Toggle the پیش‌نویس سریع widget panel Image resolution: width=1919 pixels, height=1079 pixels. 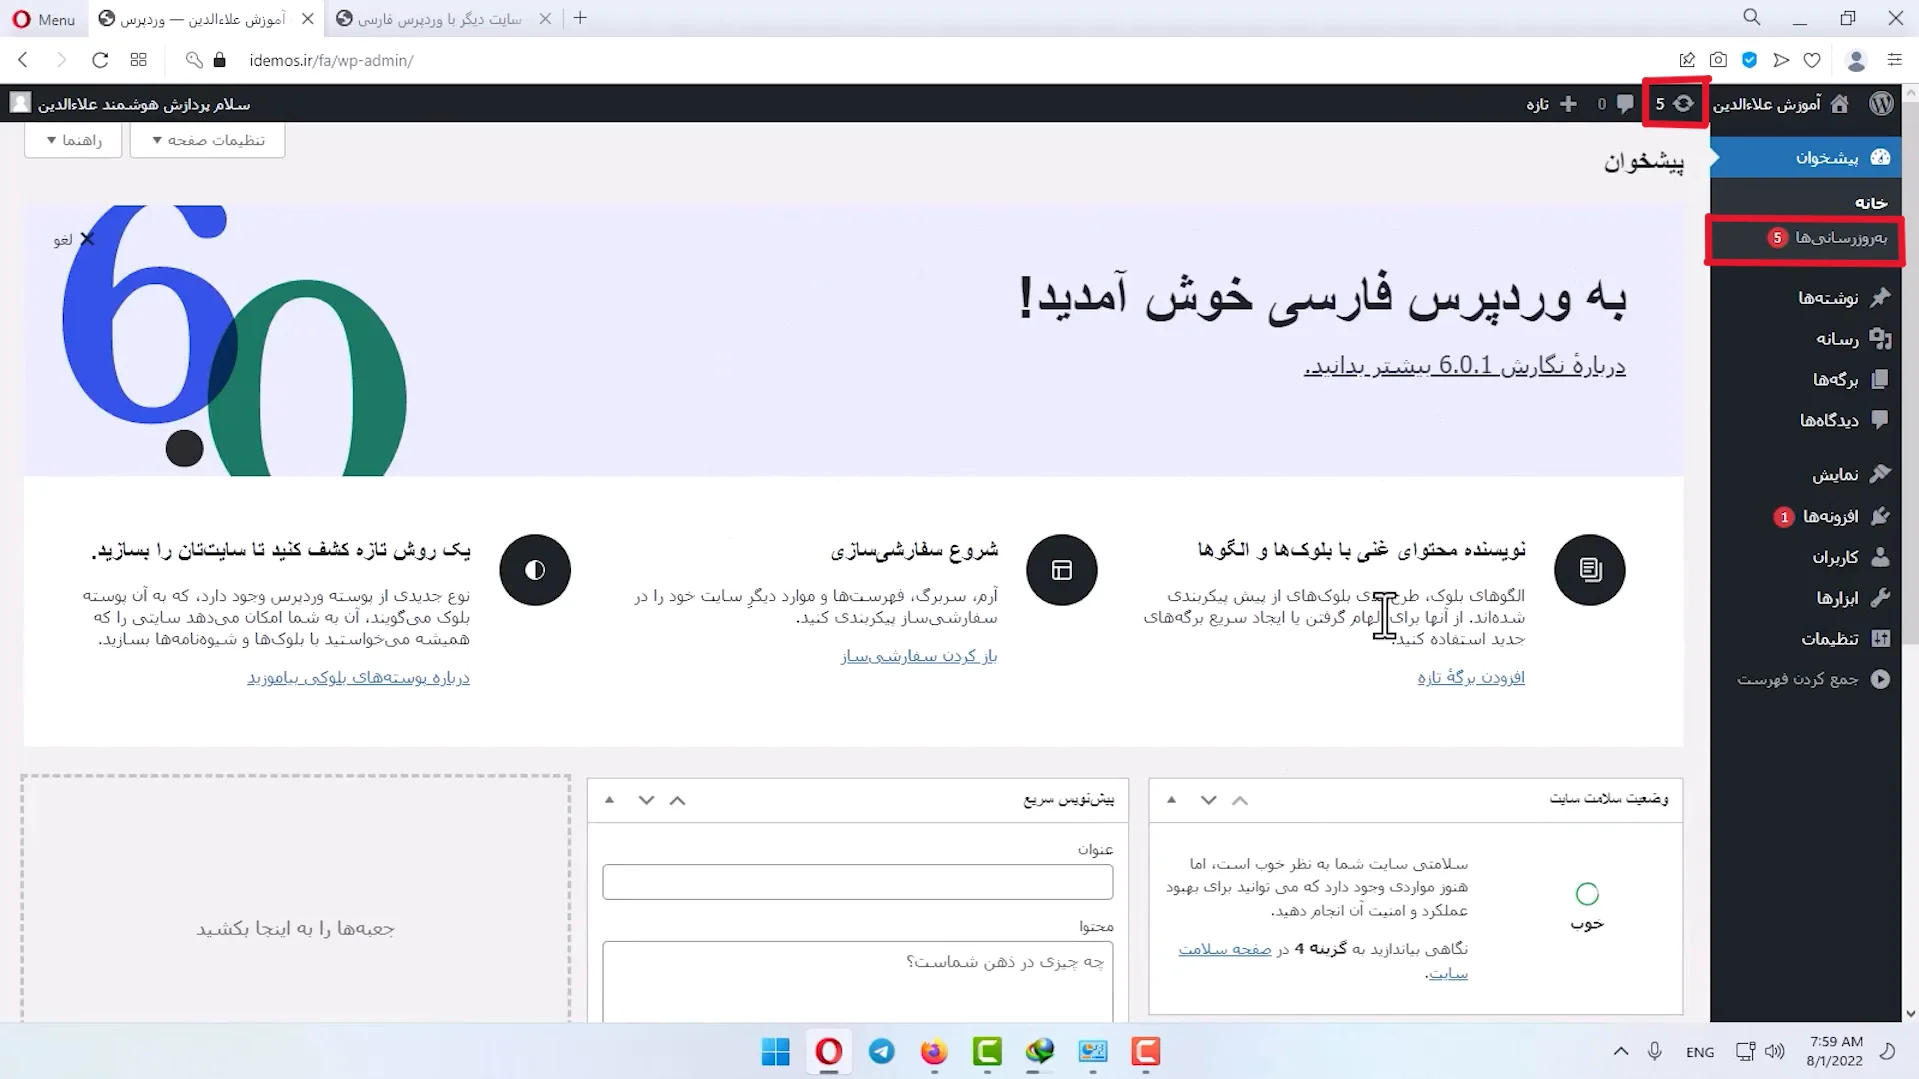click(x=609, y=800)
